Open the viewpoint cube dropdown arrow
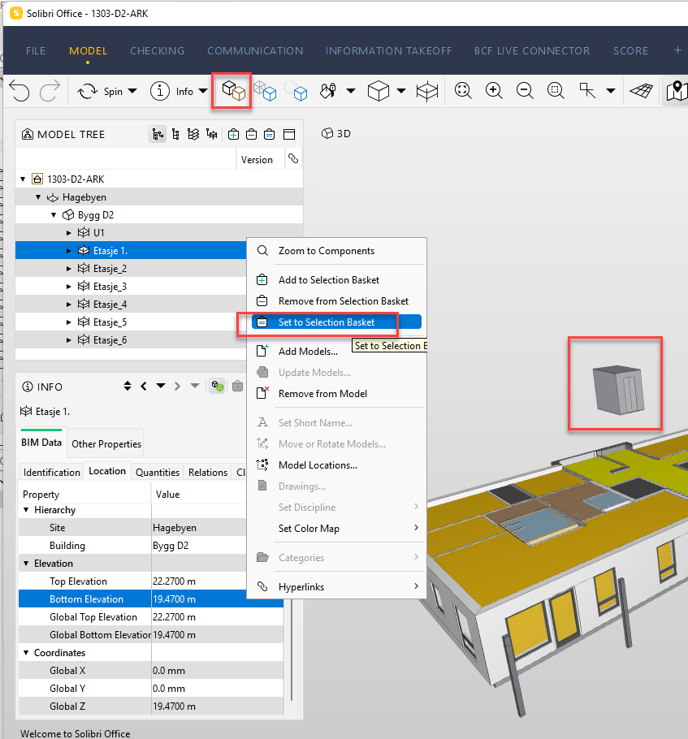 401,91
